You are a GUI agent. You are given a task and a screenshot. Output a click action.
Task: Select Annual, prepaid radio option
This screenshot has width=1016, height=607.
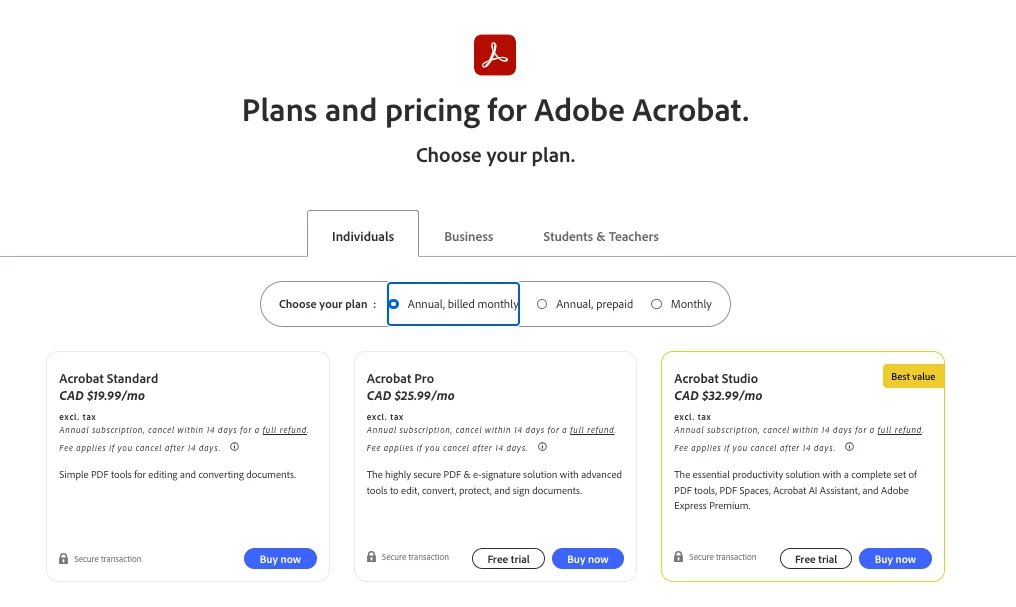[542, 304]
